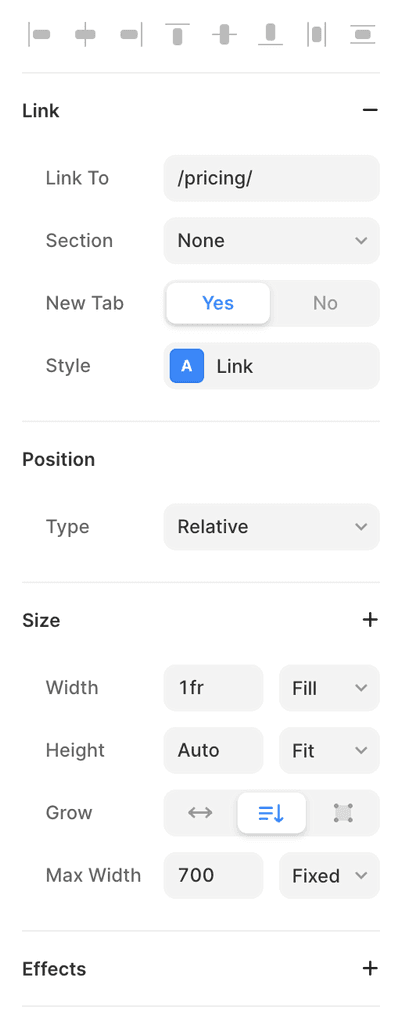Collapse the Link section with minus
This screenshot has width=402, height=1024.
[370, 110]
